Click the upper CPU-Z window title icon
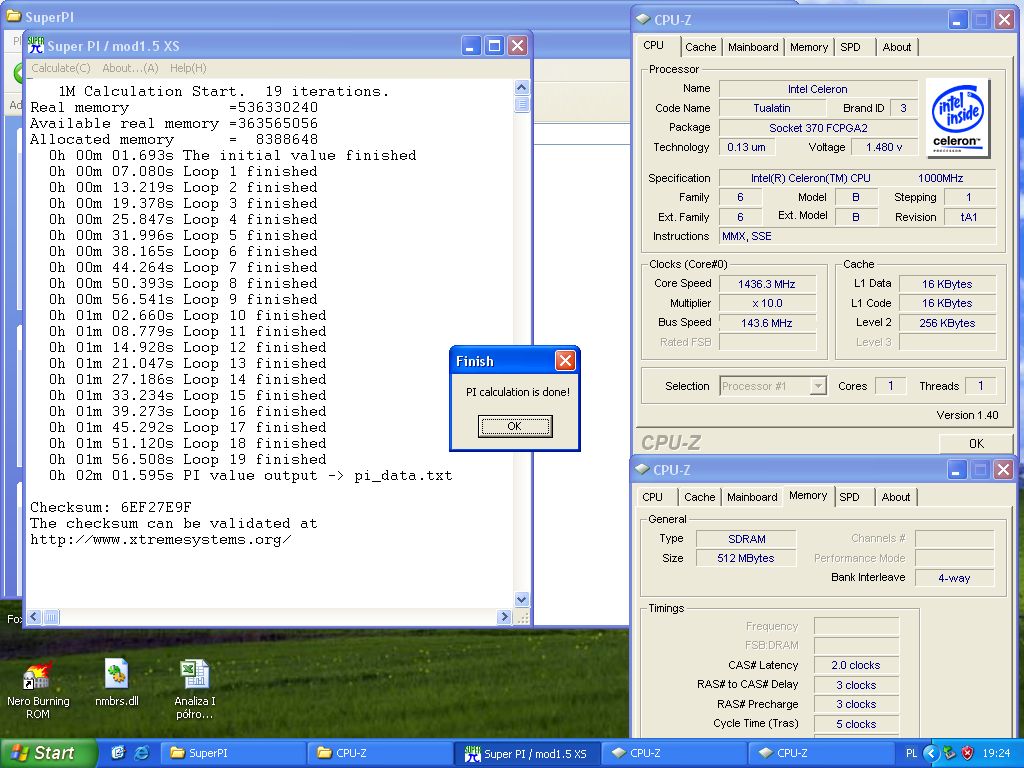Viewport: 1024px width, 768px height. click(643, 20)
